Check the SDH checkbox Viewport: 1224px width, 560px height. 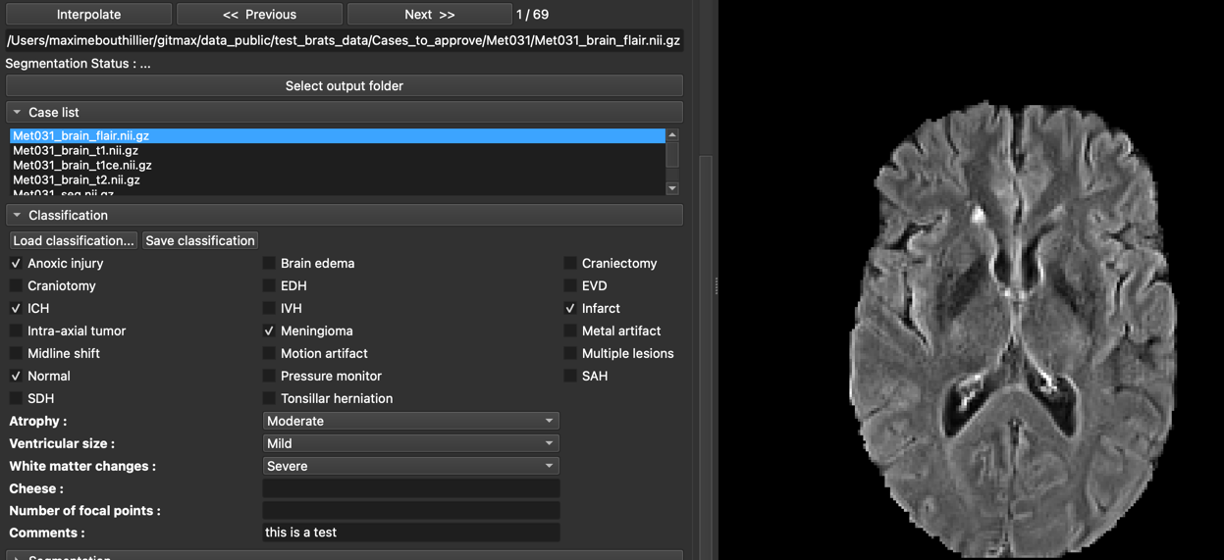[x=16, y=398]
